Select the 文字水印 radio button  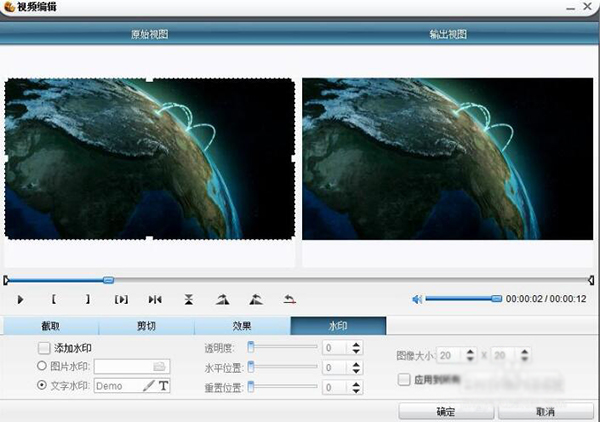[x=42, y=385]
